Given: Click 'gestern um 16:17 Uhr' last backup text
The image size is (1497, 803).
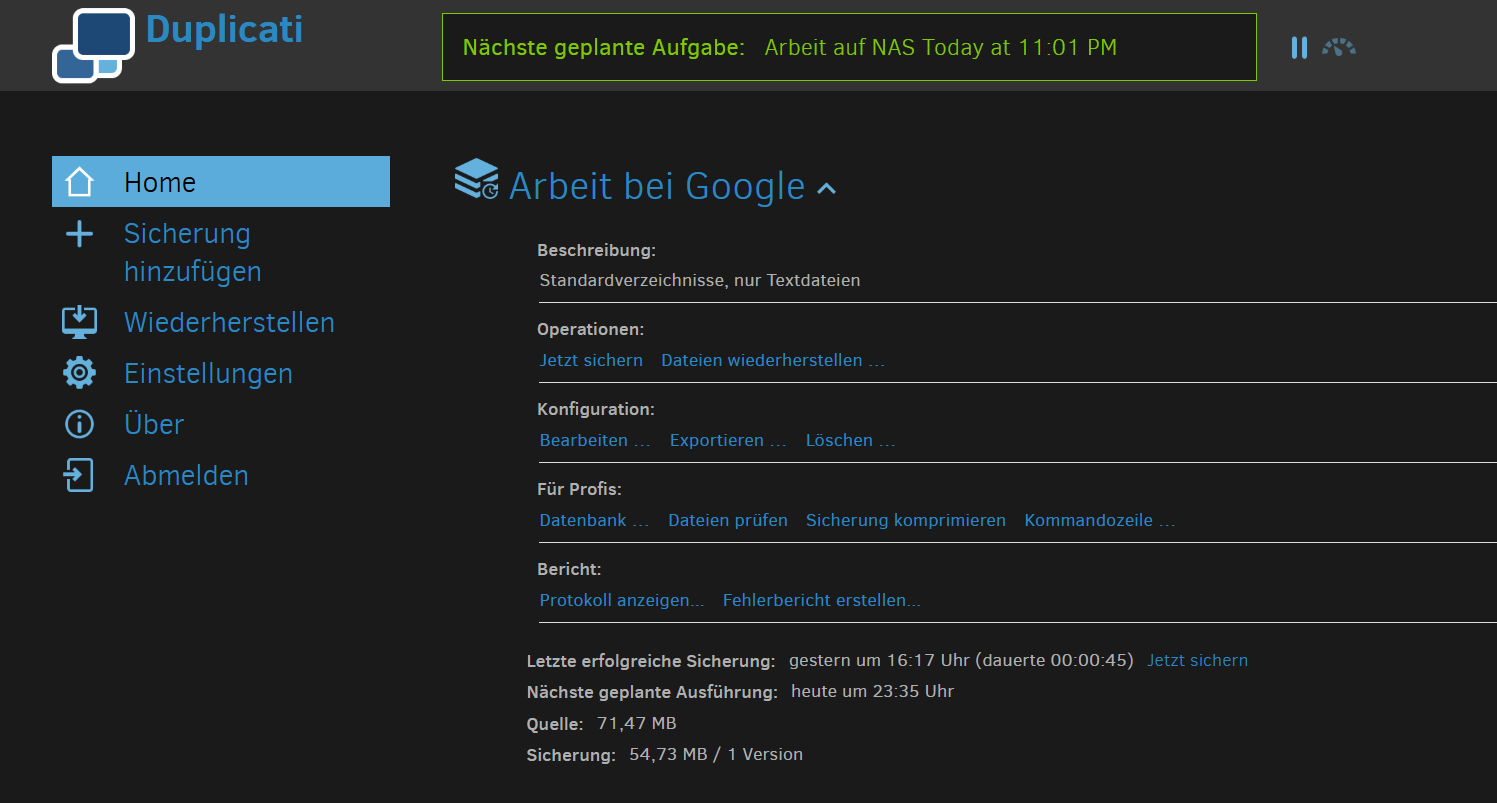Looking at the screenshot, I should (x=878, y=660).
